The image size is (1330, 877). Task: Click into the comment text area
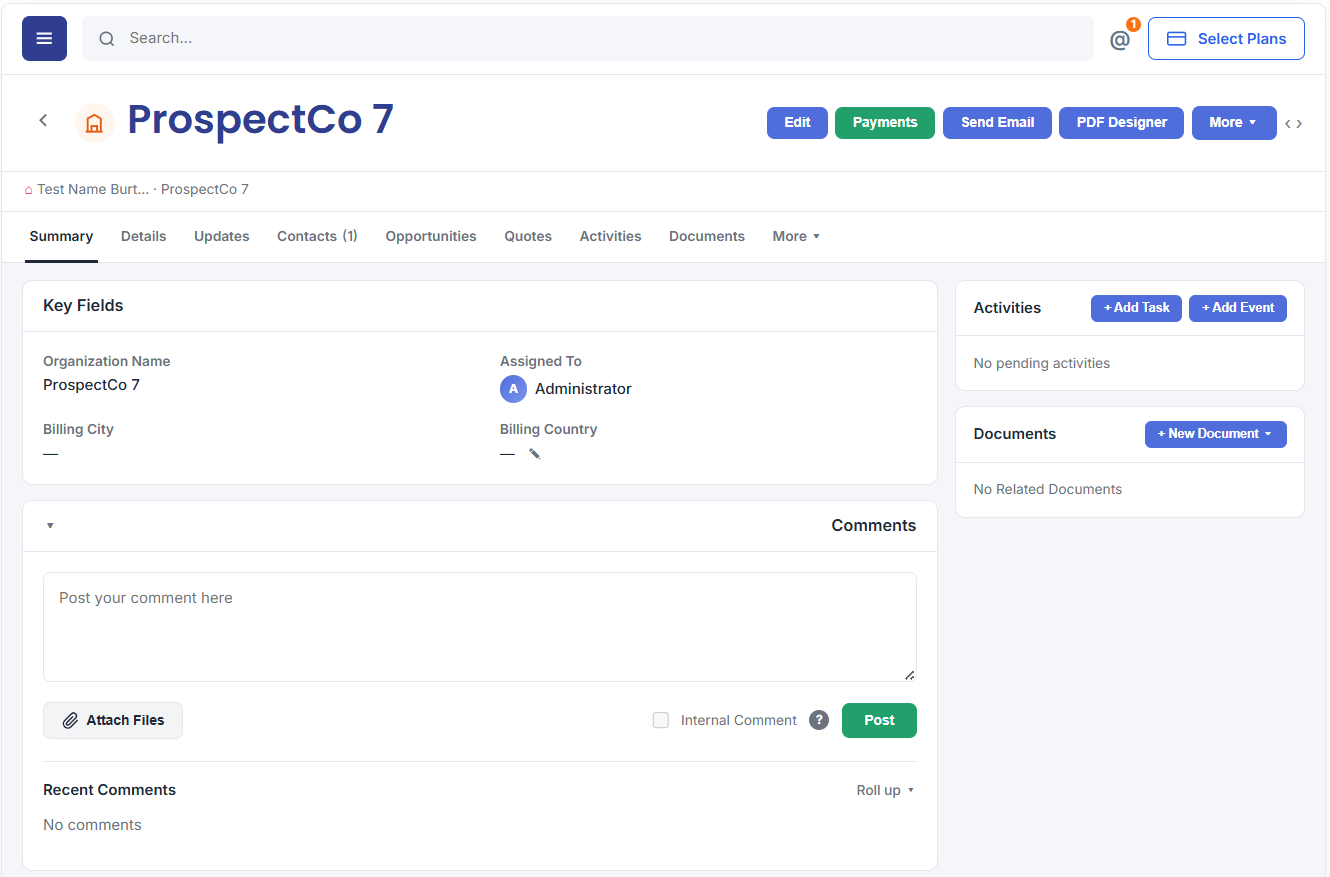click(x=480, y=627)
